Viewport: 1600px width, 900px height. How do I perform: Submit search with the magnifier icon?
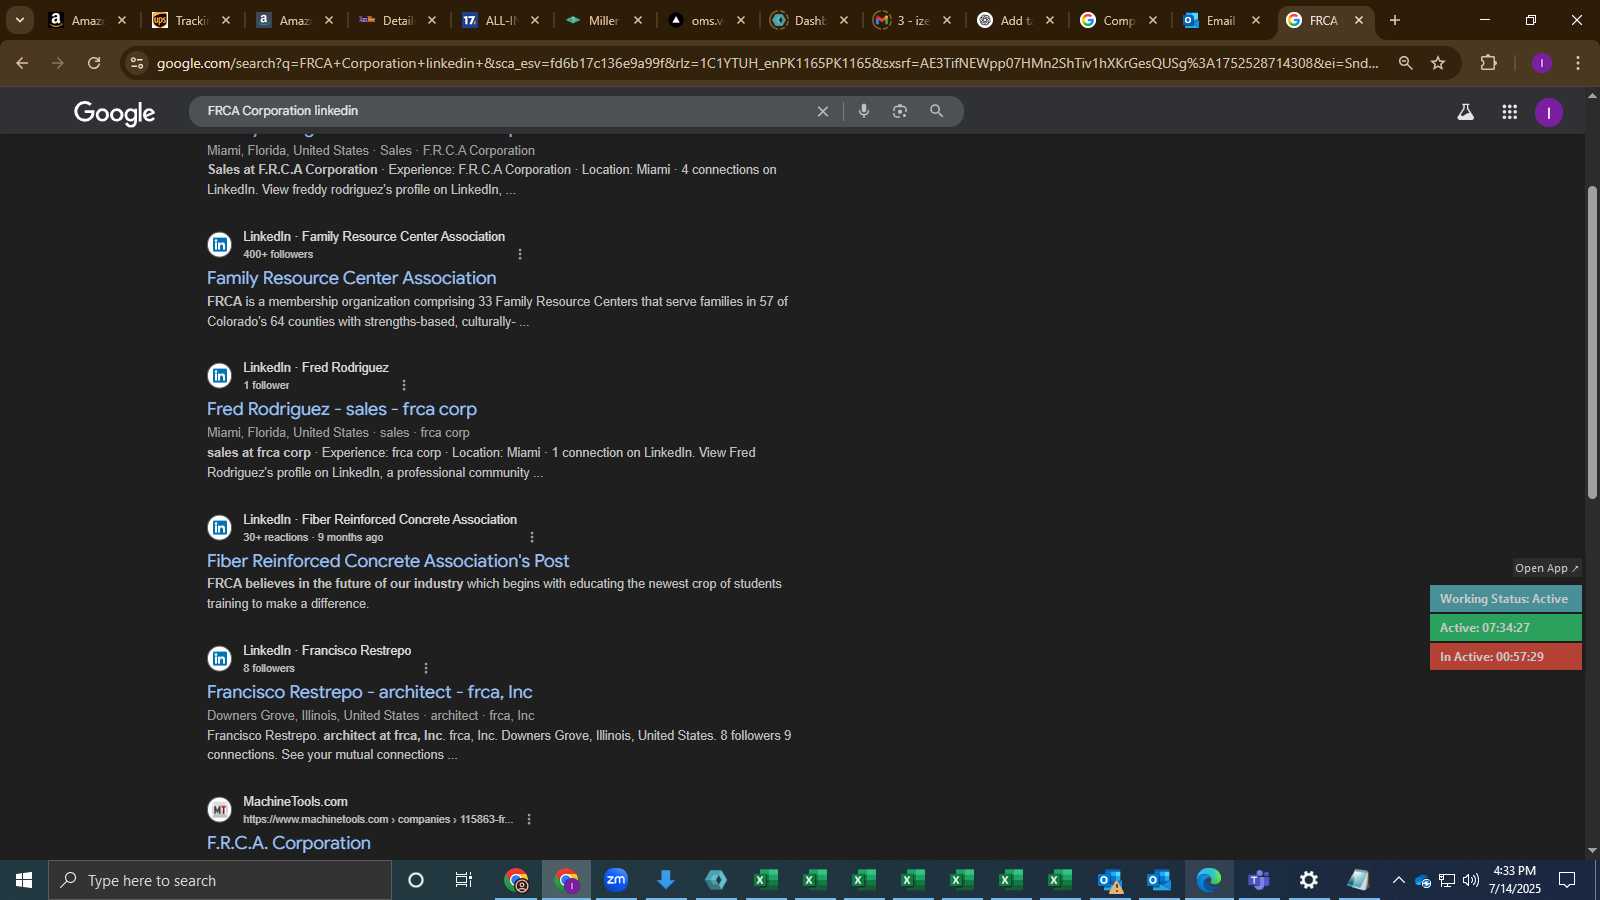pyautogui.click(x=936, y=111)
